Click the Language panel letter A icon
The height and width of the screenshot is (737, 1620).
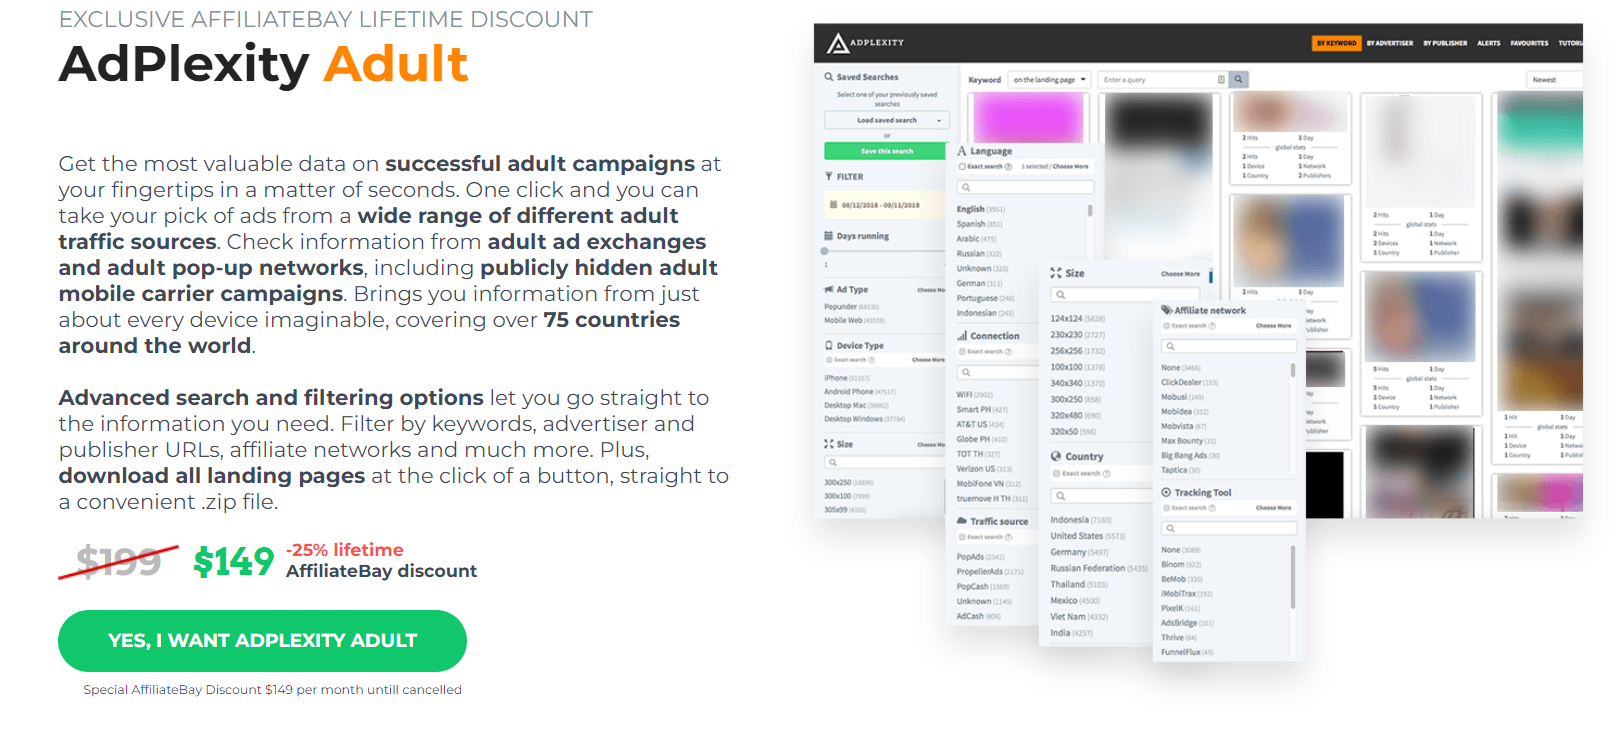click(962, 151)
